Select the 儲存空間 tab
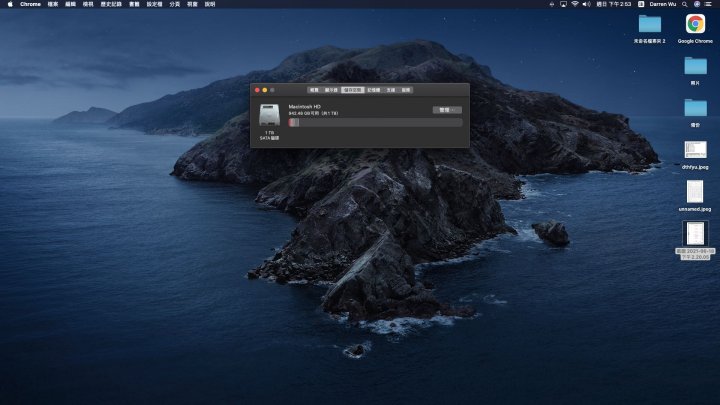The height and width of the screenshot is (405, 720). coord(353,90)
